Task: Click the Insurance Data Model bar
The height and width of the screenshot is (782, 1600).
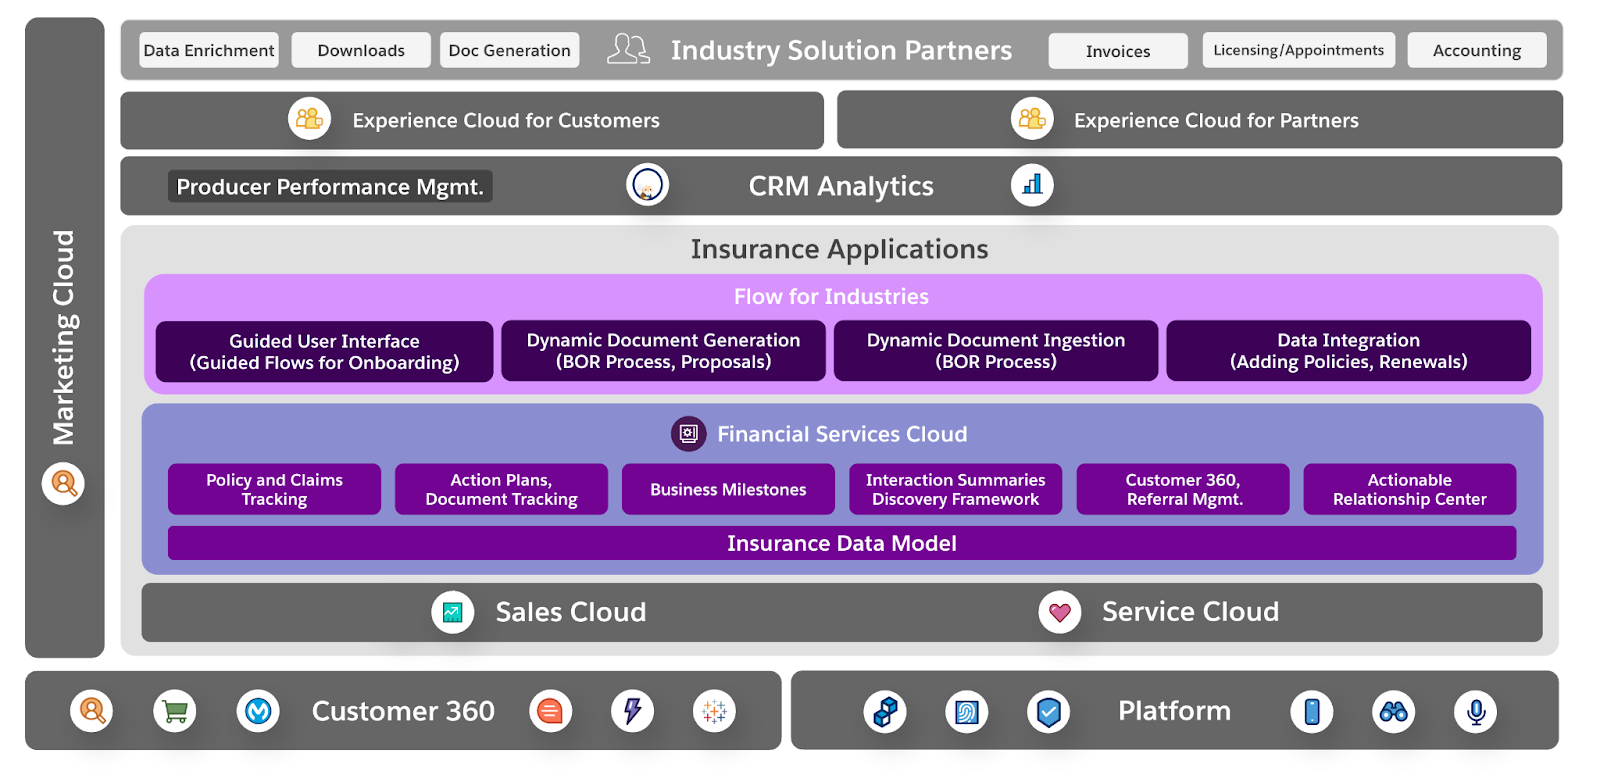Action: click(842, 543)
